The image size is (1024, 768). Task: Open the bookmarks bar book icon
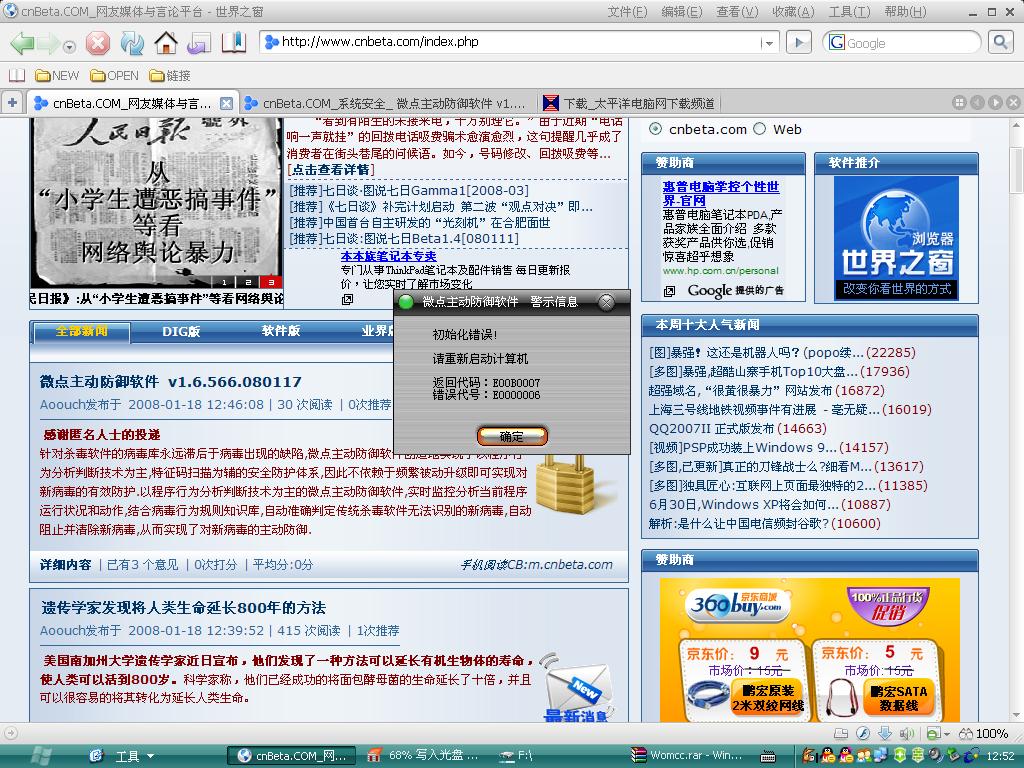(x=16, y=75)
